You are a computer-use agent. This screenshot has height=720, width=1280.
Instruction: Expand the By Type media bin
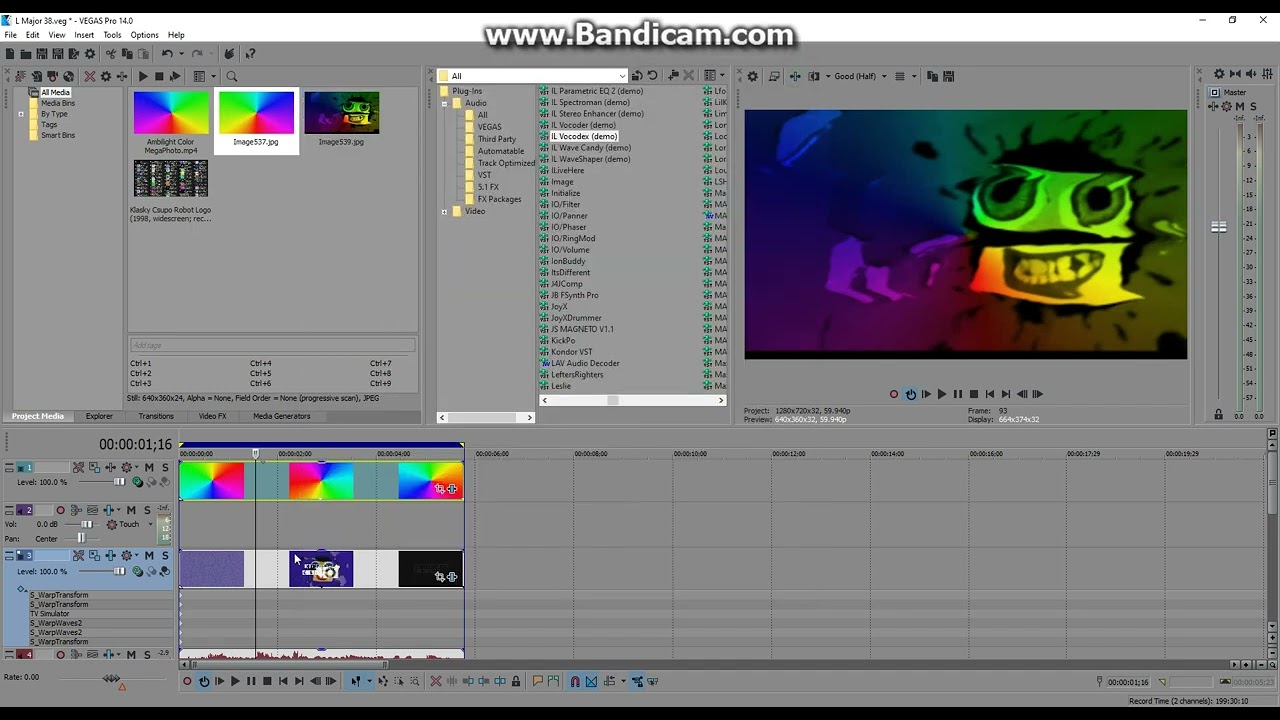pos(21,114)
